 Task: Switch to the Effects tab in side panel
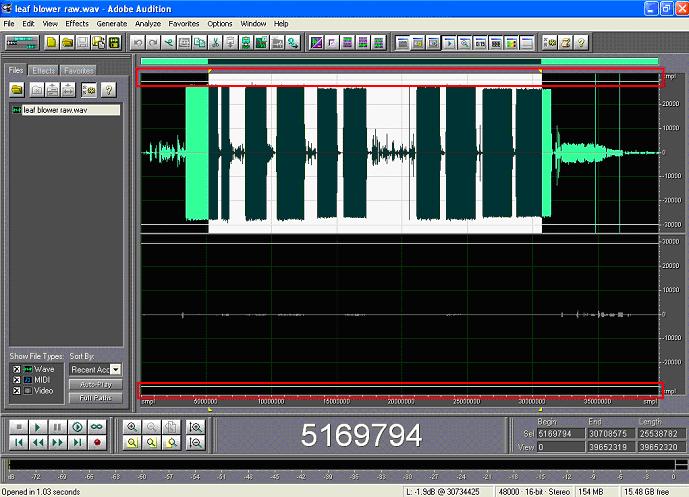44,70
